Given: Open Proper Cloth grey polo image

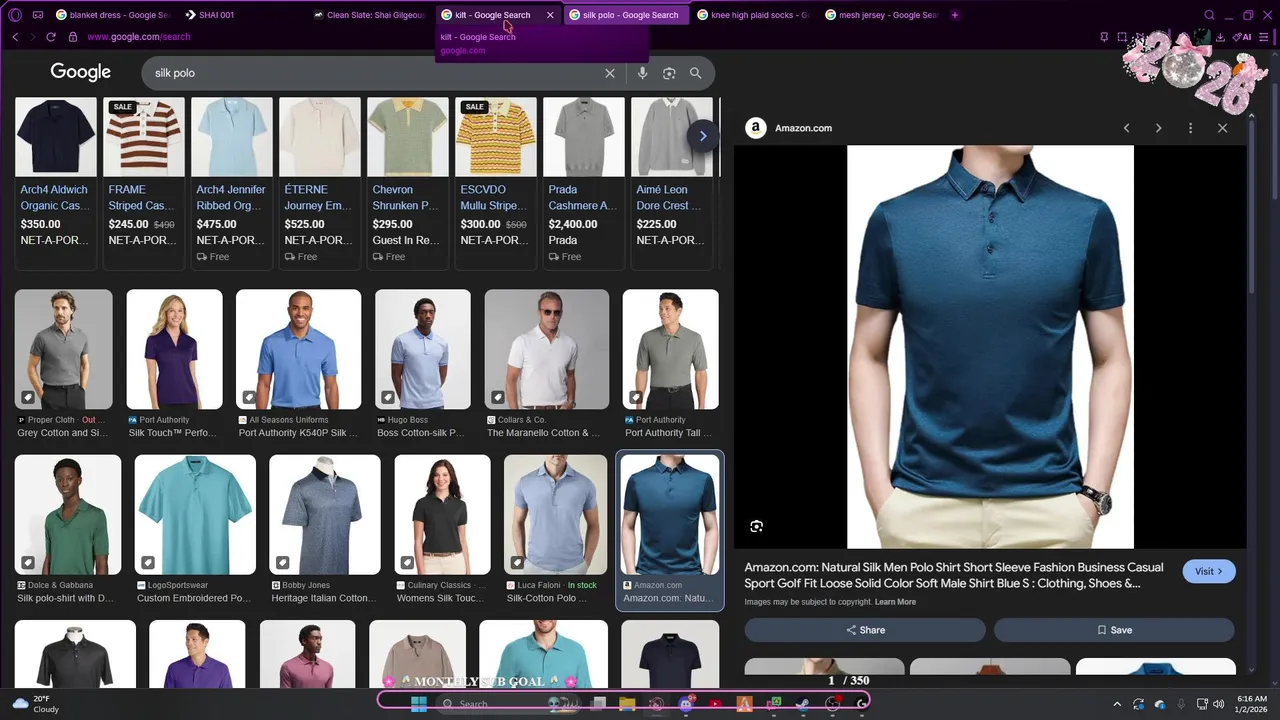Looking at the screenshot, I should (64, 350).
